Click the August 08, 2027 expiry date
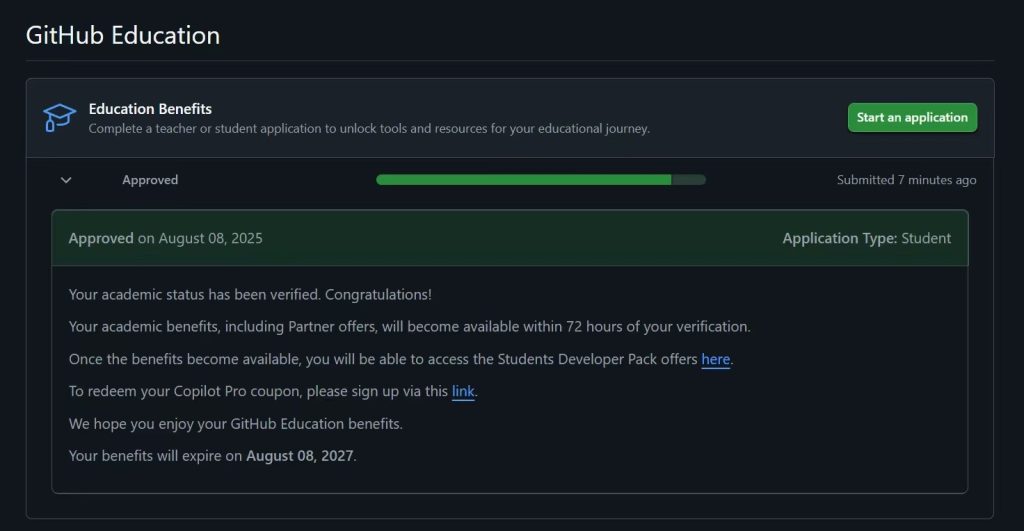 point(300,456)
